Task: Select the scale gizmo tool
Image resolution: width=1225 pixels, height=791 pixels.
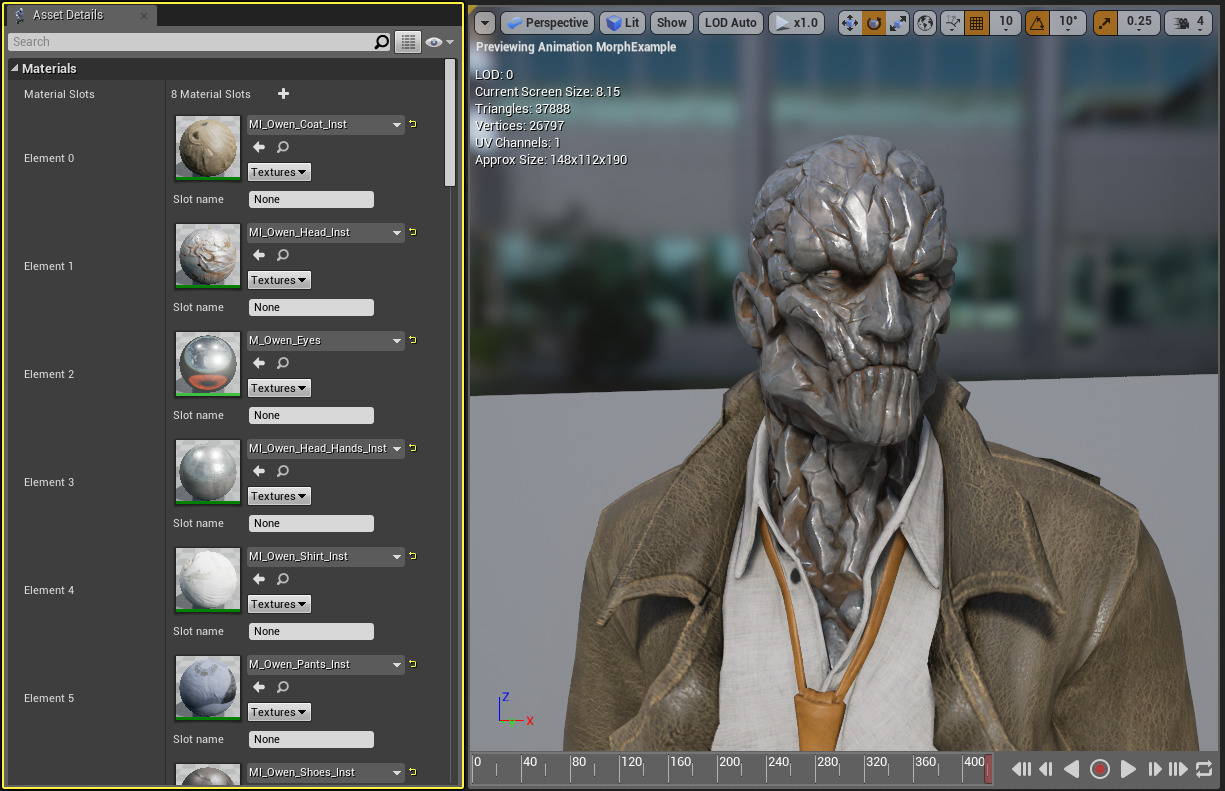Action: click(x=898, y=23)
